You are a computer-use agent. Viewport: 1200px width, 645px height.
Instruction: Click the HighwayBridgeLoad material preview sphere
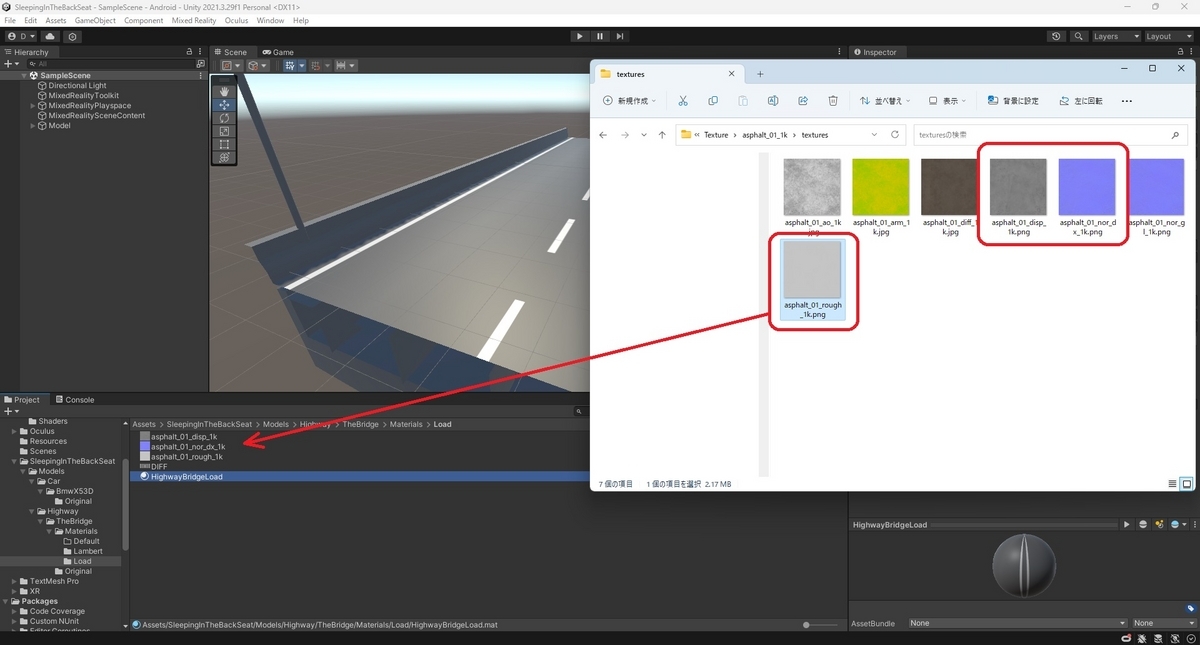click(x=1022, y=565)
